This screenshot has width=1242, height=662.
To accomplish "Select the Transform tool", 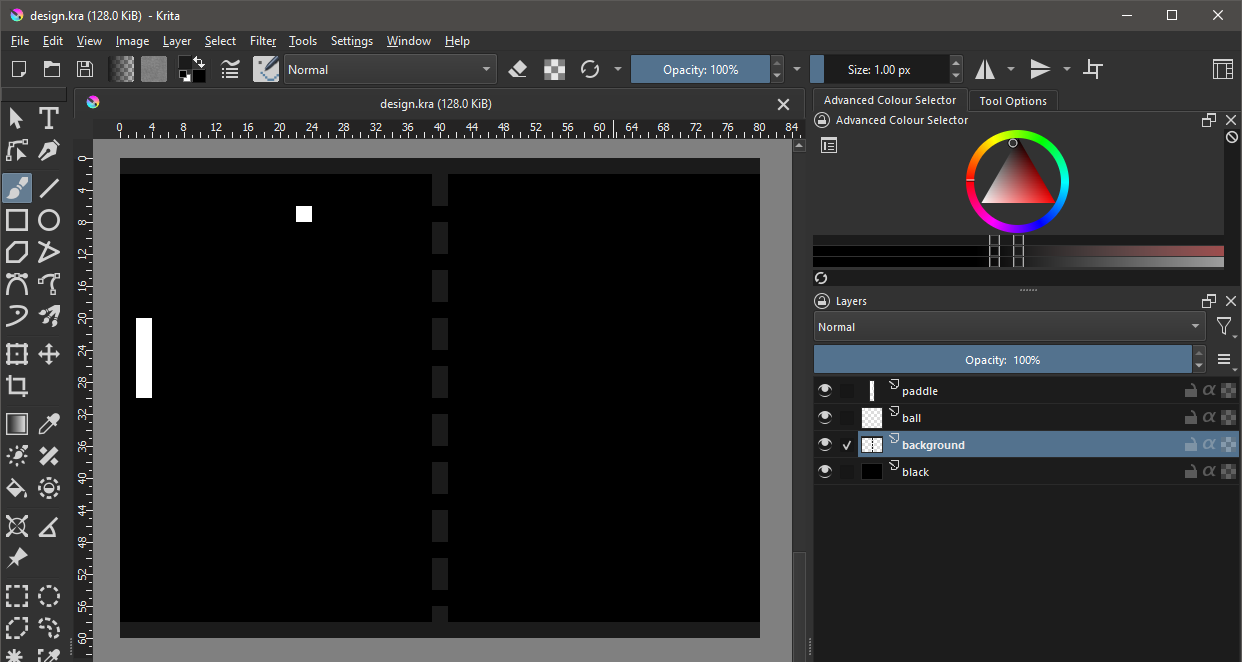I will 17,354.
